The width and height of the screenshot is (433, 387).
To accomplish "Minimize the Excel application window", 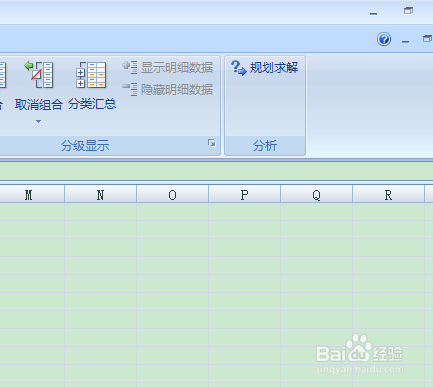I will 374,14.
